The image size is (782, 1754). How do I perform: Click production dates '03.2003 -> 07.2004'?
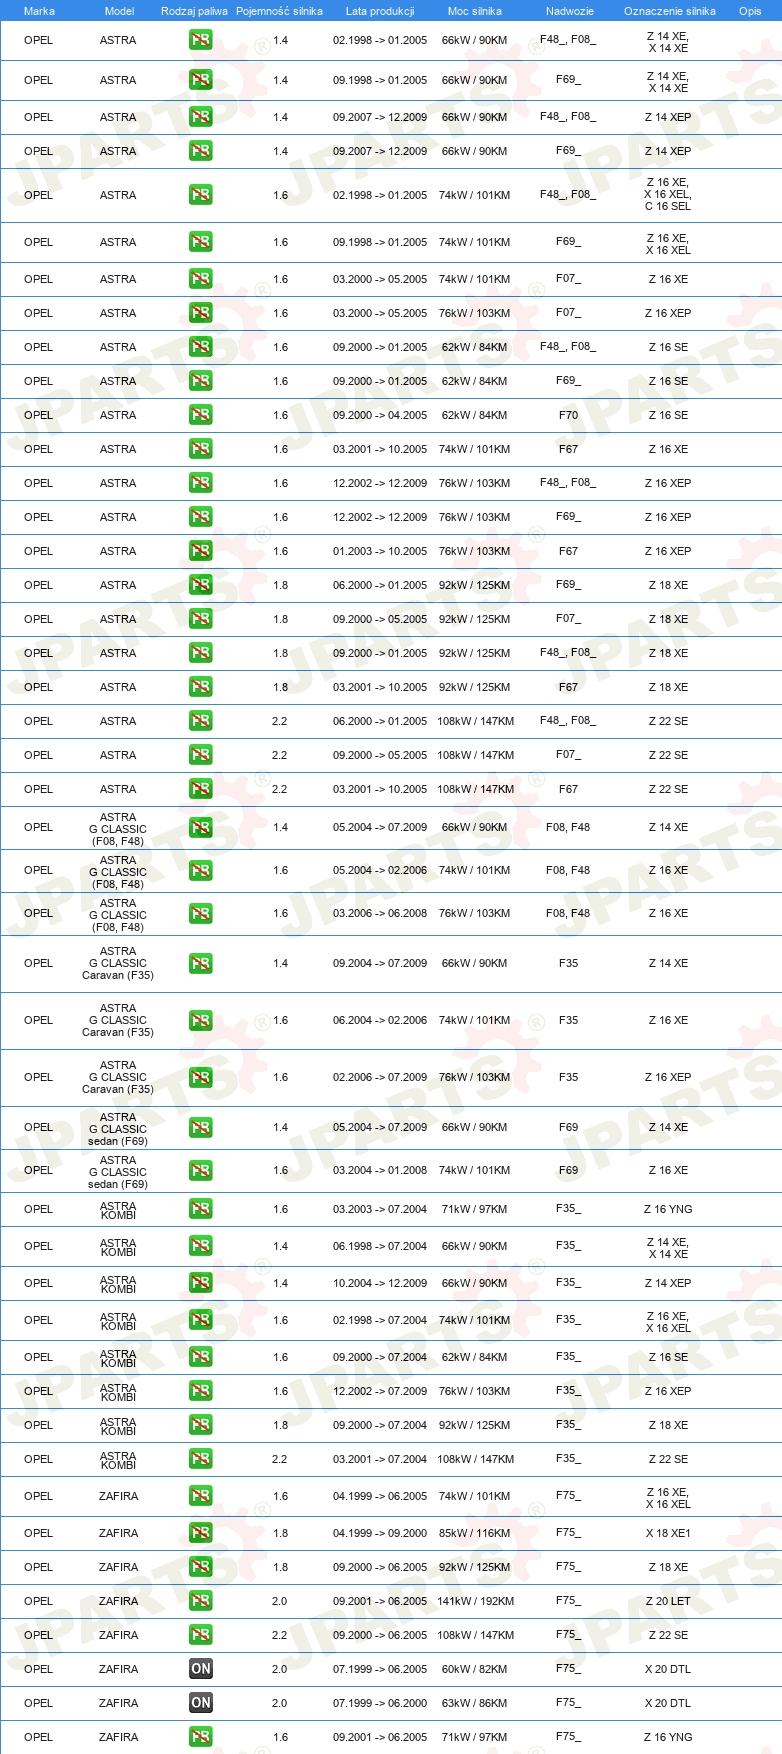coord(380,1209)
